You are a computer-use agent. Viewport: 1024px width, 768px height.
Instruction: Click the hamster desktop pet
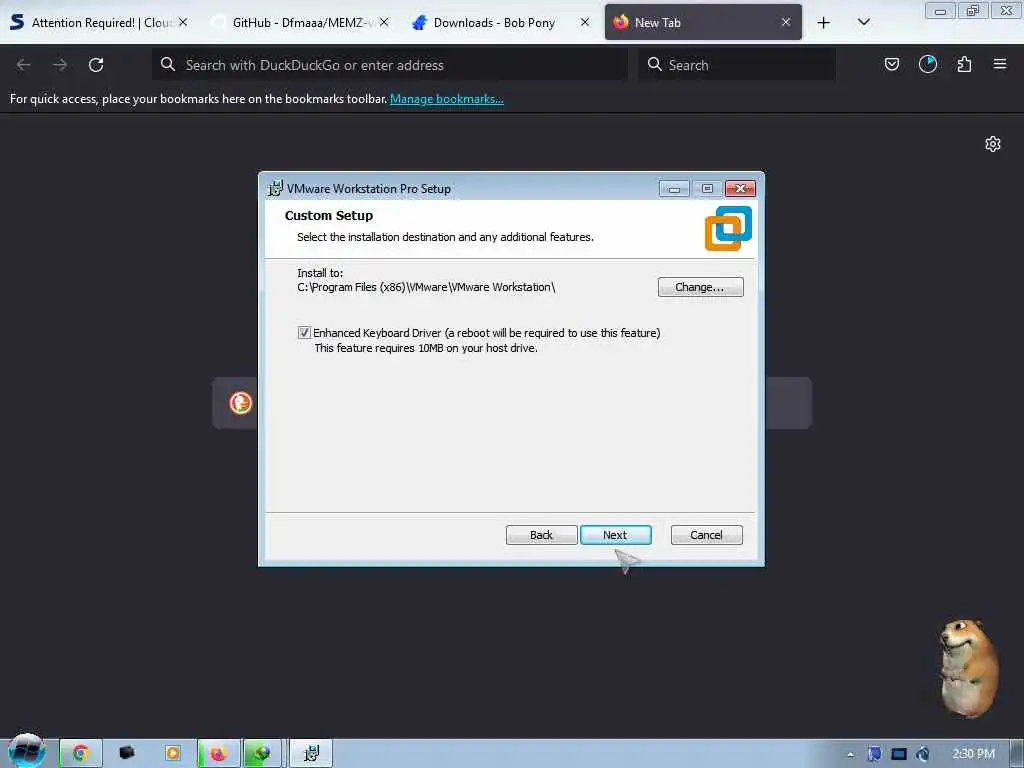coord(969,669)
